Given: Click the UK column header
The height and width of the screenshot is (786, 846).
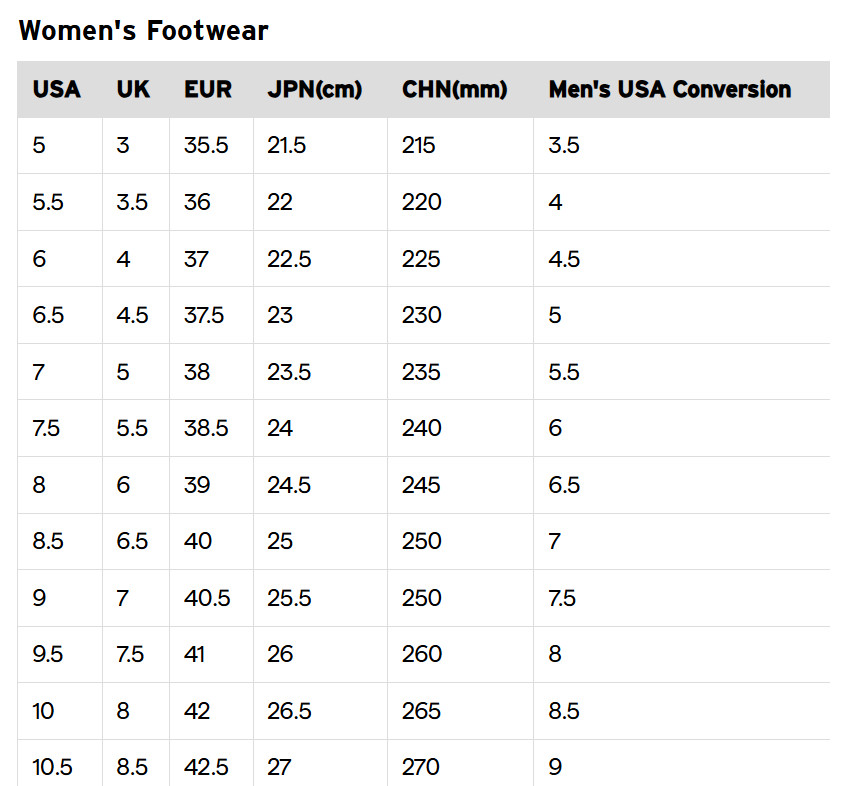Looking at the screenshot, I should [133, 89].
